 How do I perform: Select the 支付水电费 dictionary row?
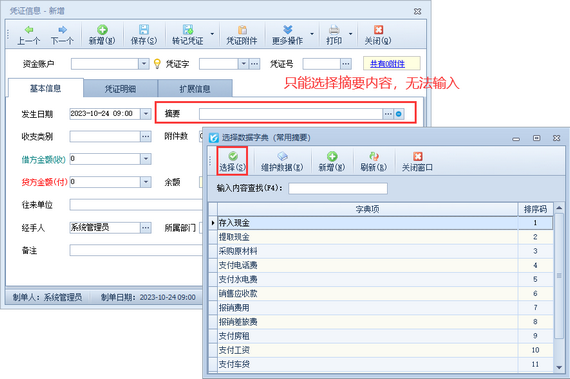[x=381, y=279]
